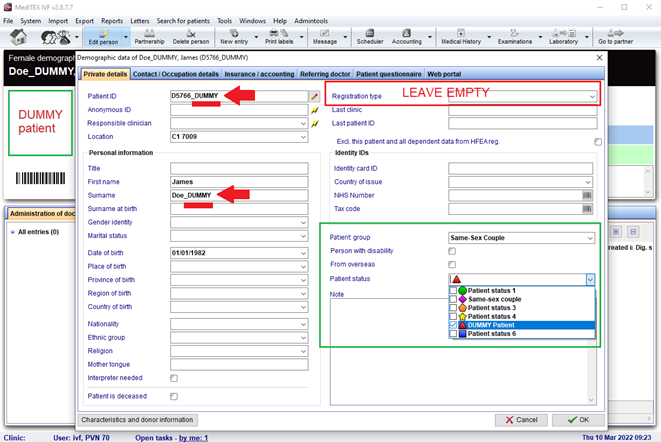661x442 pixels.
Task: Switch to the Patient questionnaire tab
Action: (x=389, y=74)
